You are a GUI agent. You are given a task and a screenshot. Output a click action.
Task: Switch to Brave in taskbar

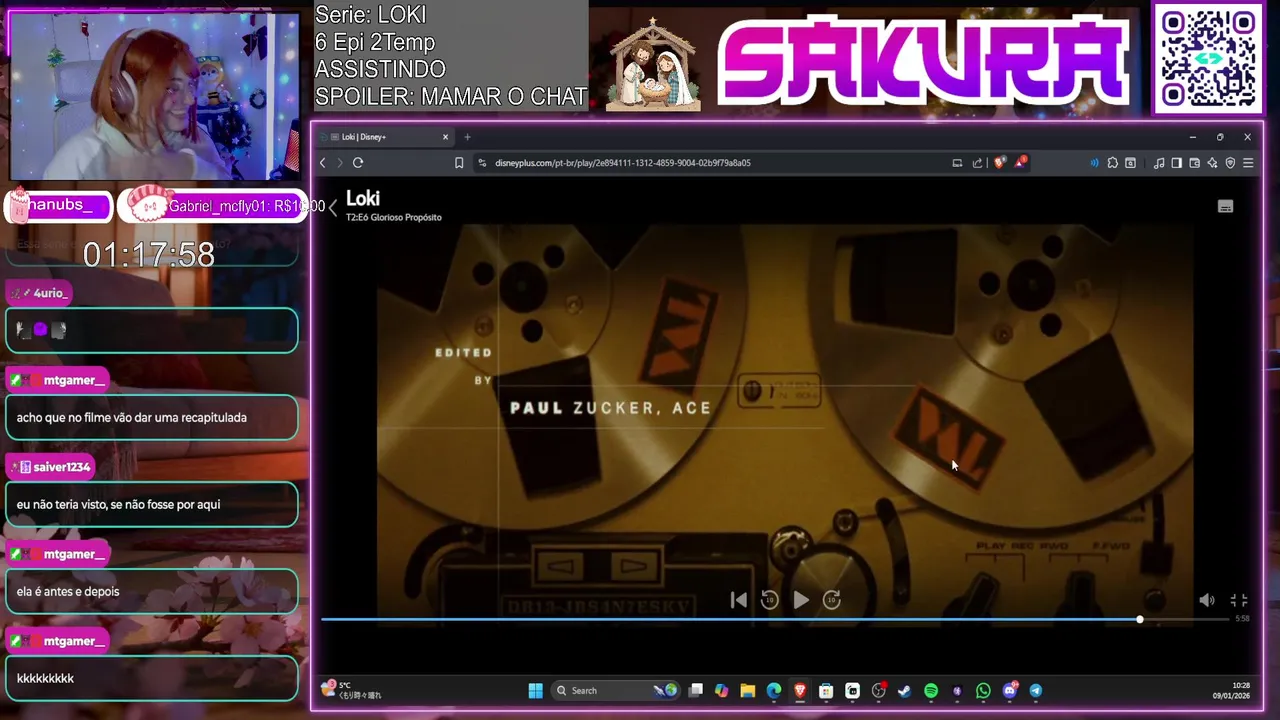coord(800,691)
